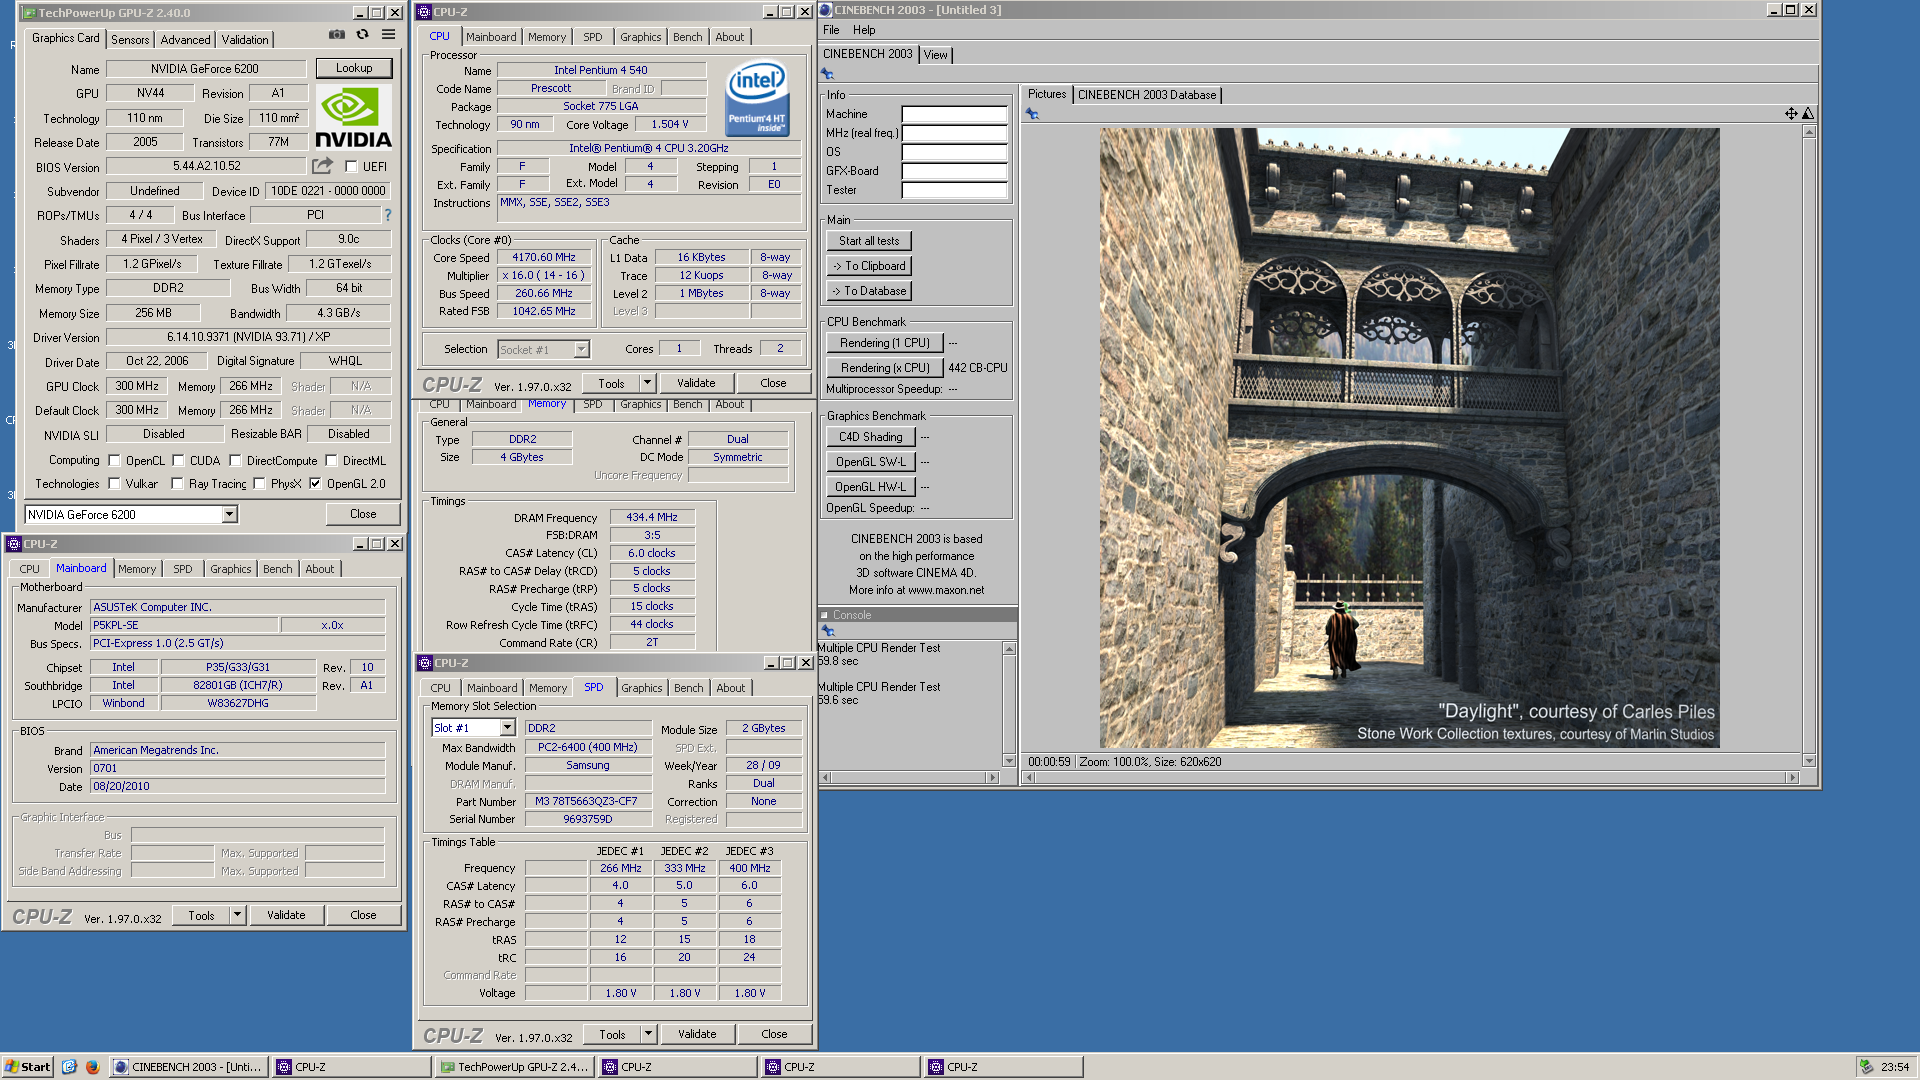Launch Firefox from the quick launch bar
Screen dimensions: 1920x1080
pos(92,1067)
